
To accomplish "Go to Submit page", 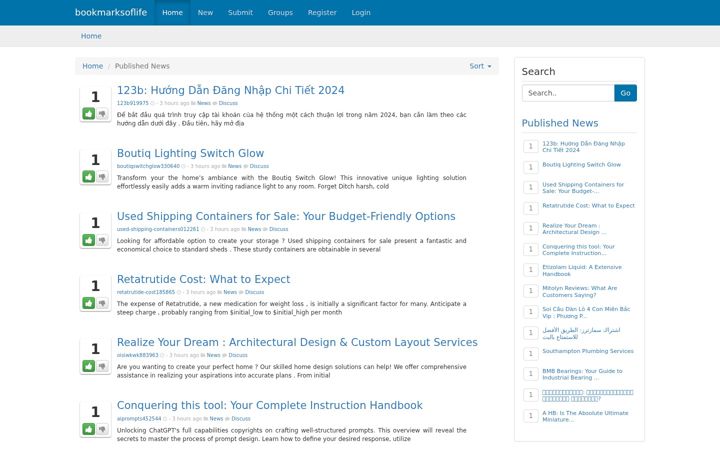I will [240, 12].
